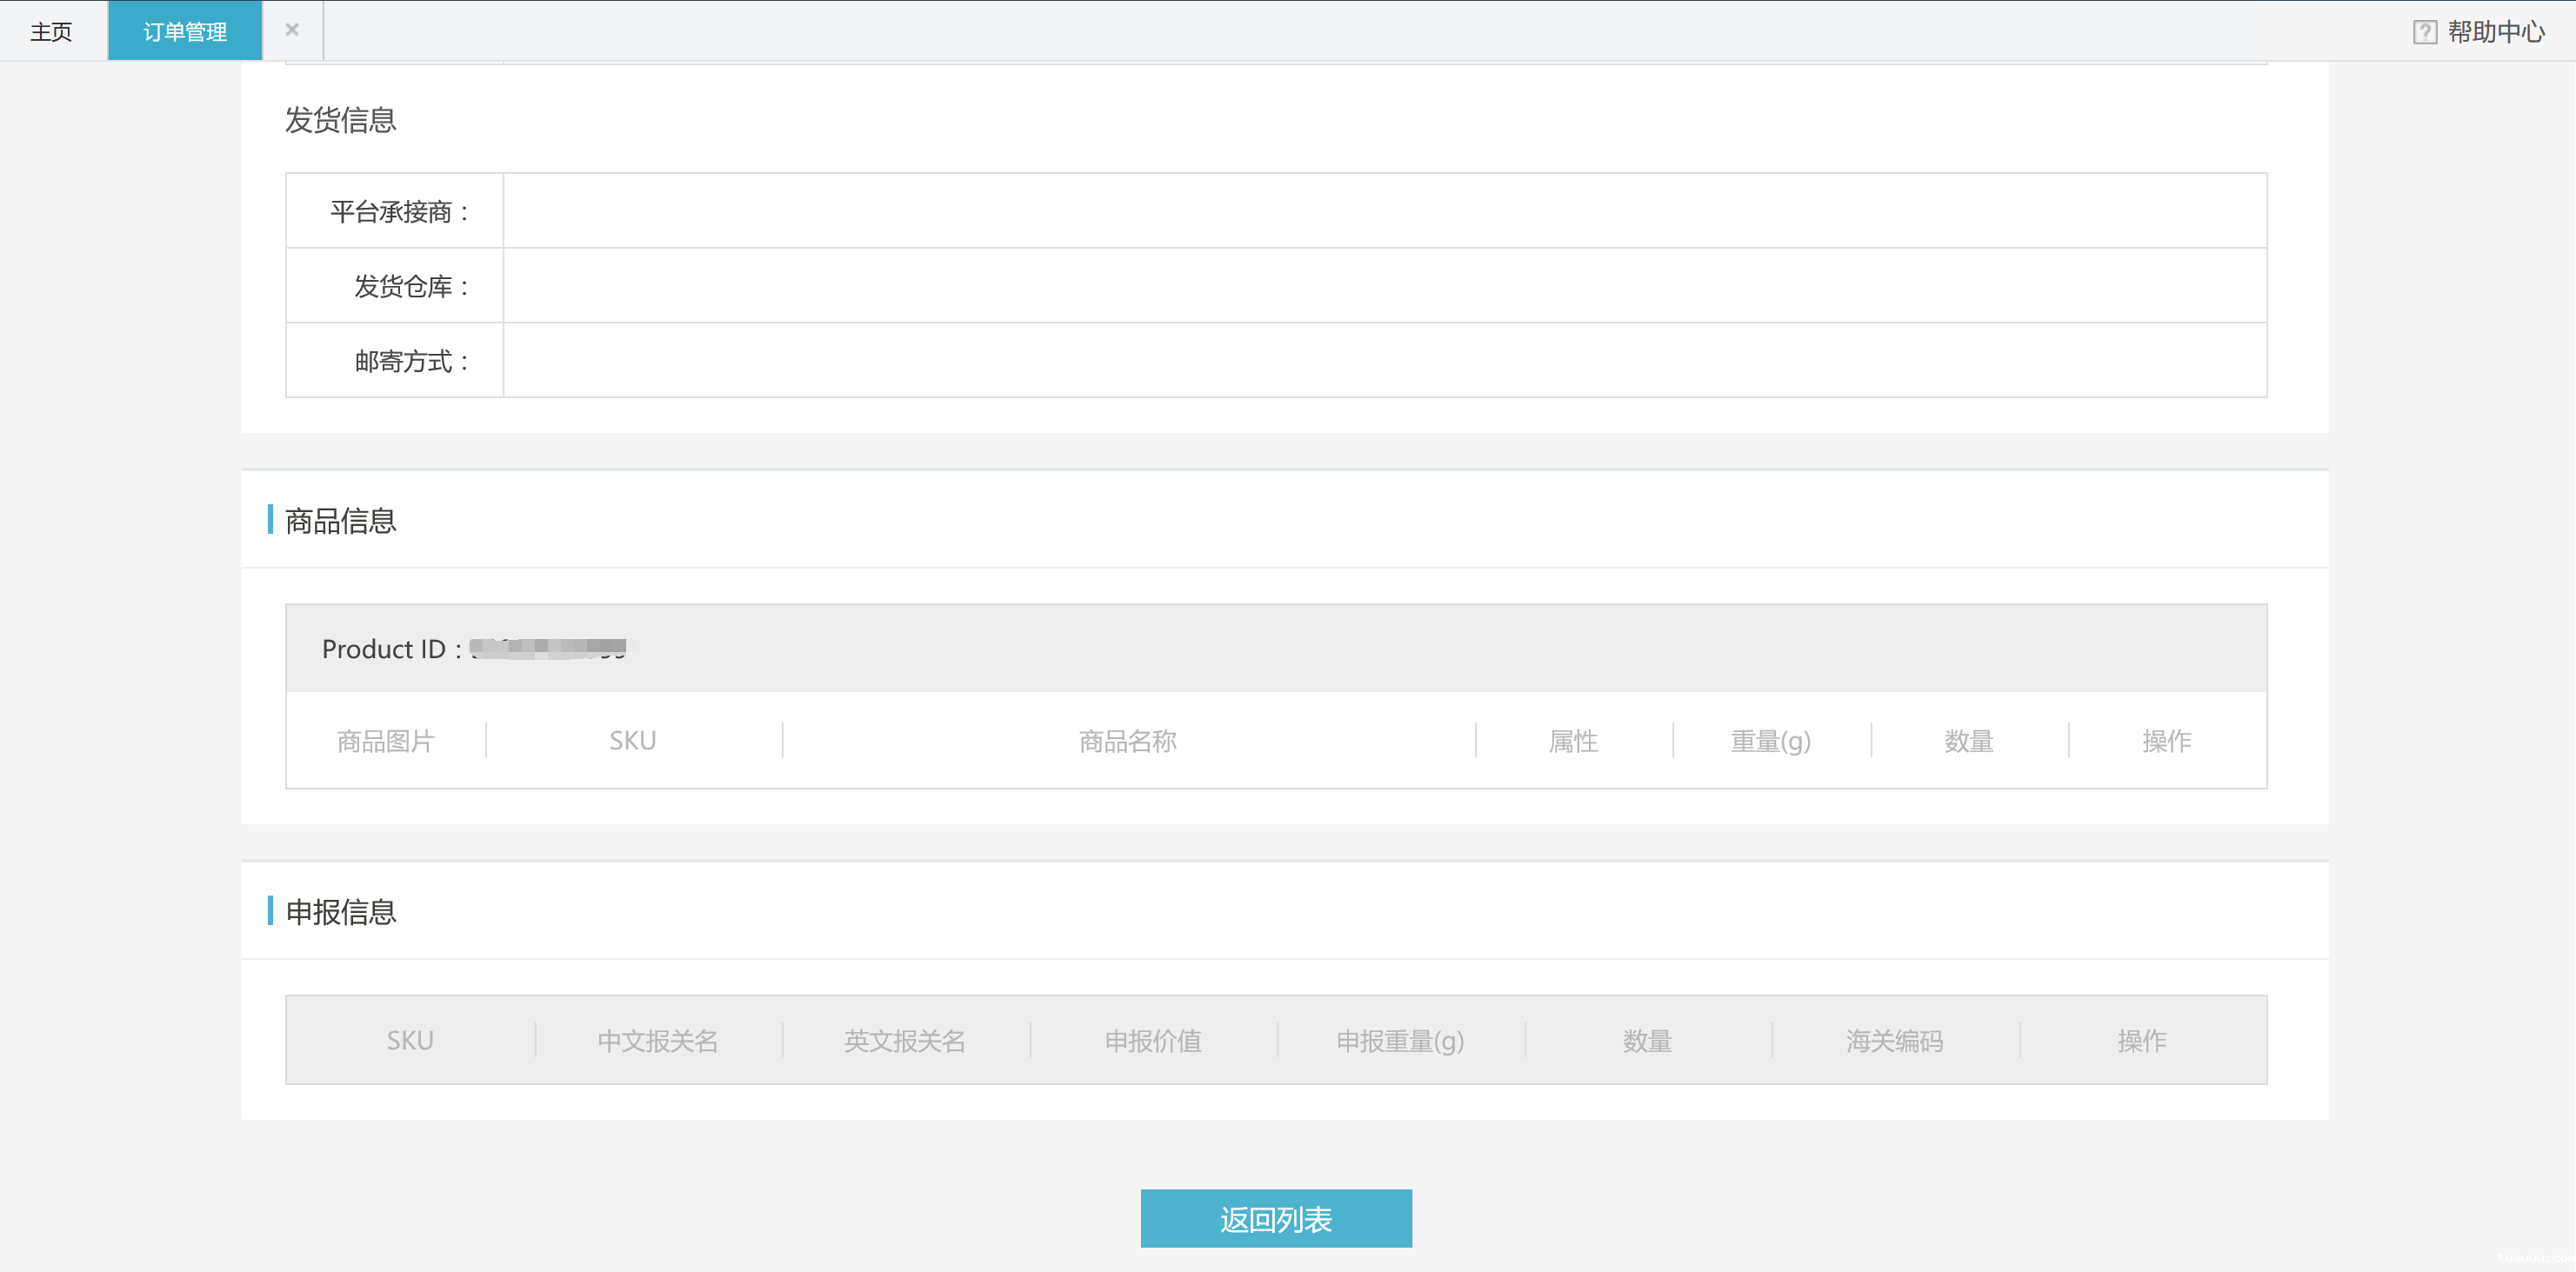The width and height of the screenshot is (2576, 1272).
Task: Click the 中文报关名 column header
Action: point(658,1041)
